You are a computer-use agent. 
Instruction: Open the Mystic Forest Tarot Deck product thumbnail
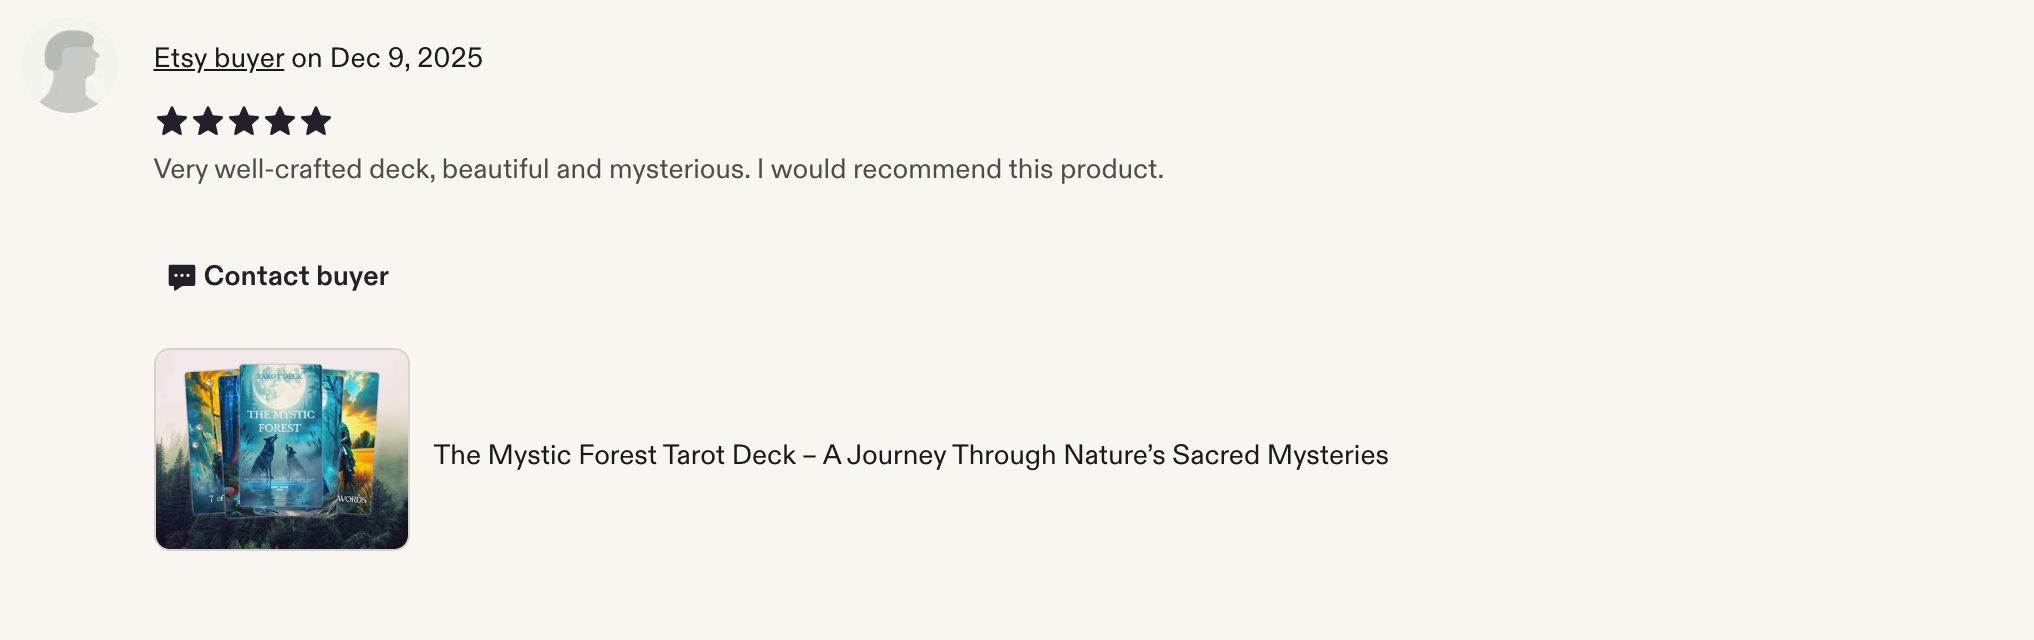(282, 449)
